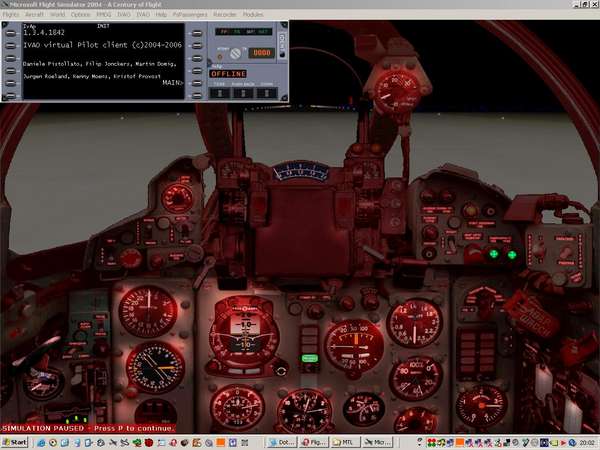Open the FsPassengers menu
The width and height of the screenshot is (600, 450).
[190, 15]
